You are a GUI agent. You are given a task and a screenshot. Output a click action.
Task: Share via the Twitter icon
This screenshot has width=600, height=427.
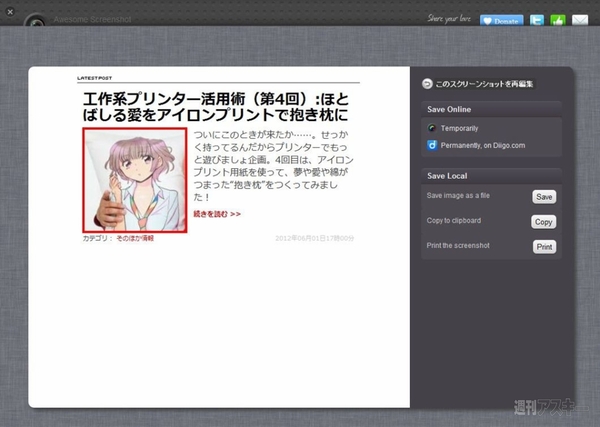pos(537,20)
